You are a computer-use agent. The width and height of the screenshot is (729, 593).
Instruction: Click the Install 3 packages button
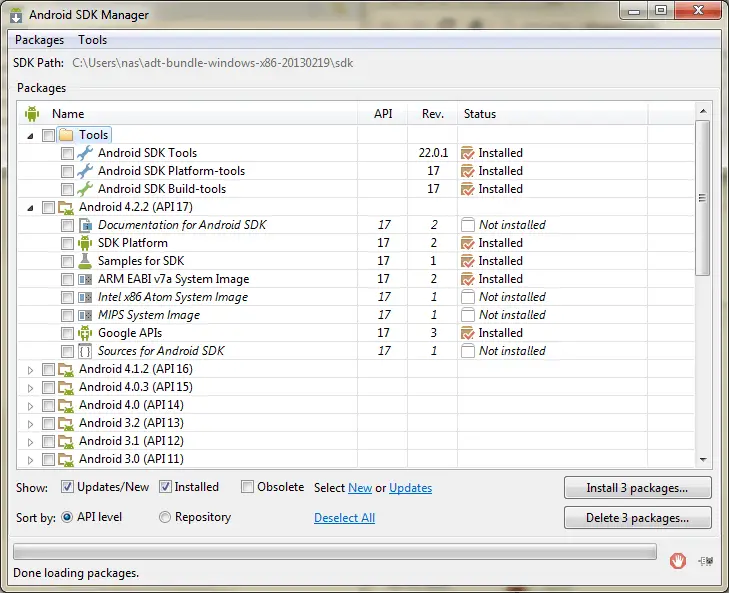[637, 488]
